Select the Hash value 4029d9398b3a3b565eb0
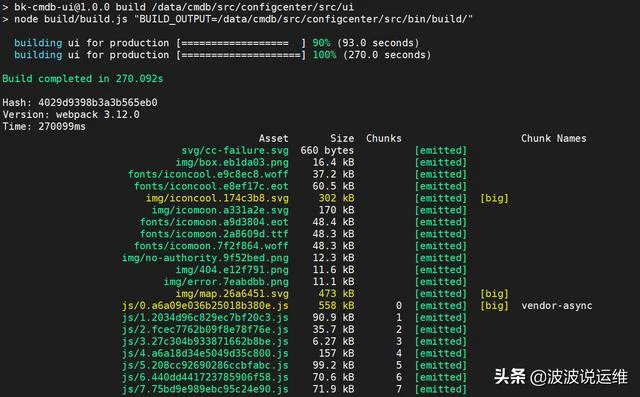Image resolution: width=640 pixels, height=397 pixels. pyautogui.click(x=98, y=102)
